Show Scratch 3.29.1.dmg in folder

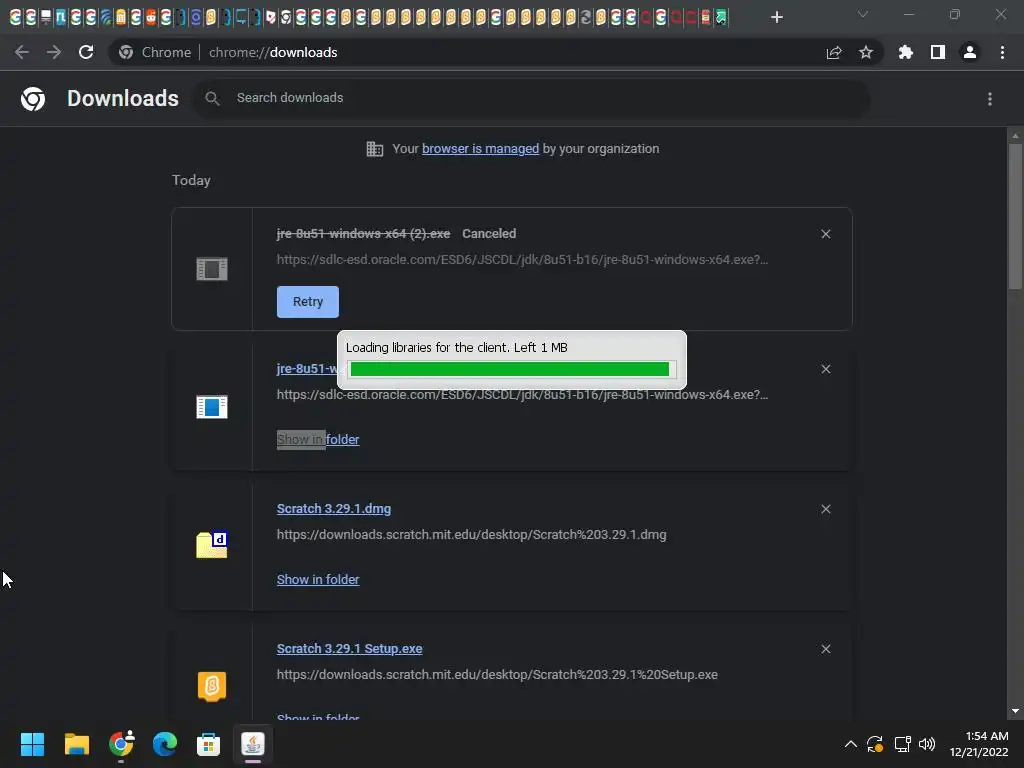318,579
